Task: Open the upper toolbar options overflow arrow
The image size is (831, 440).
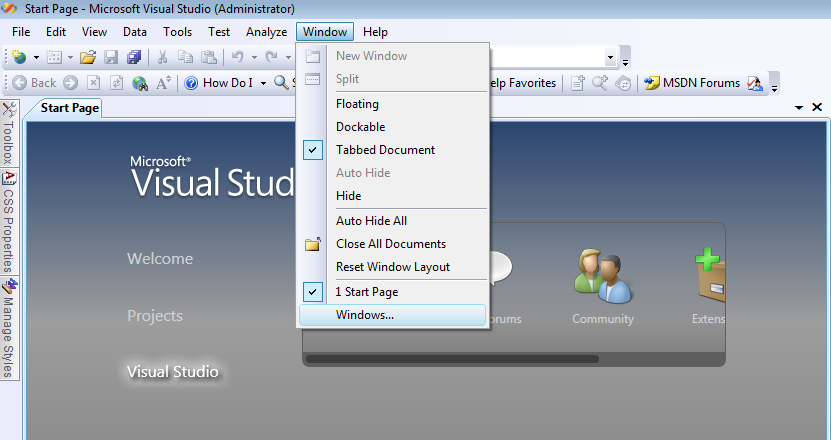Action: point(625,63)
